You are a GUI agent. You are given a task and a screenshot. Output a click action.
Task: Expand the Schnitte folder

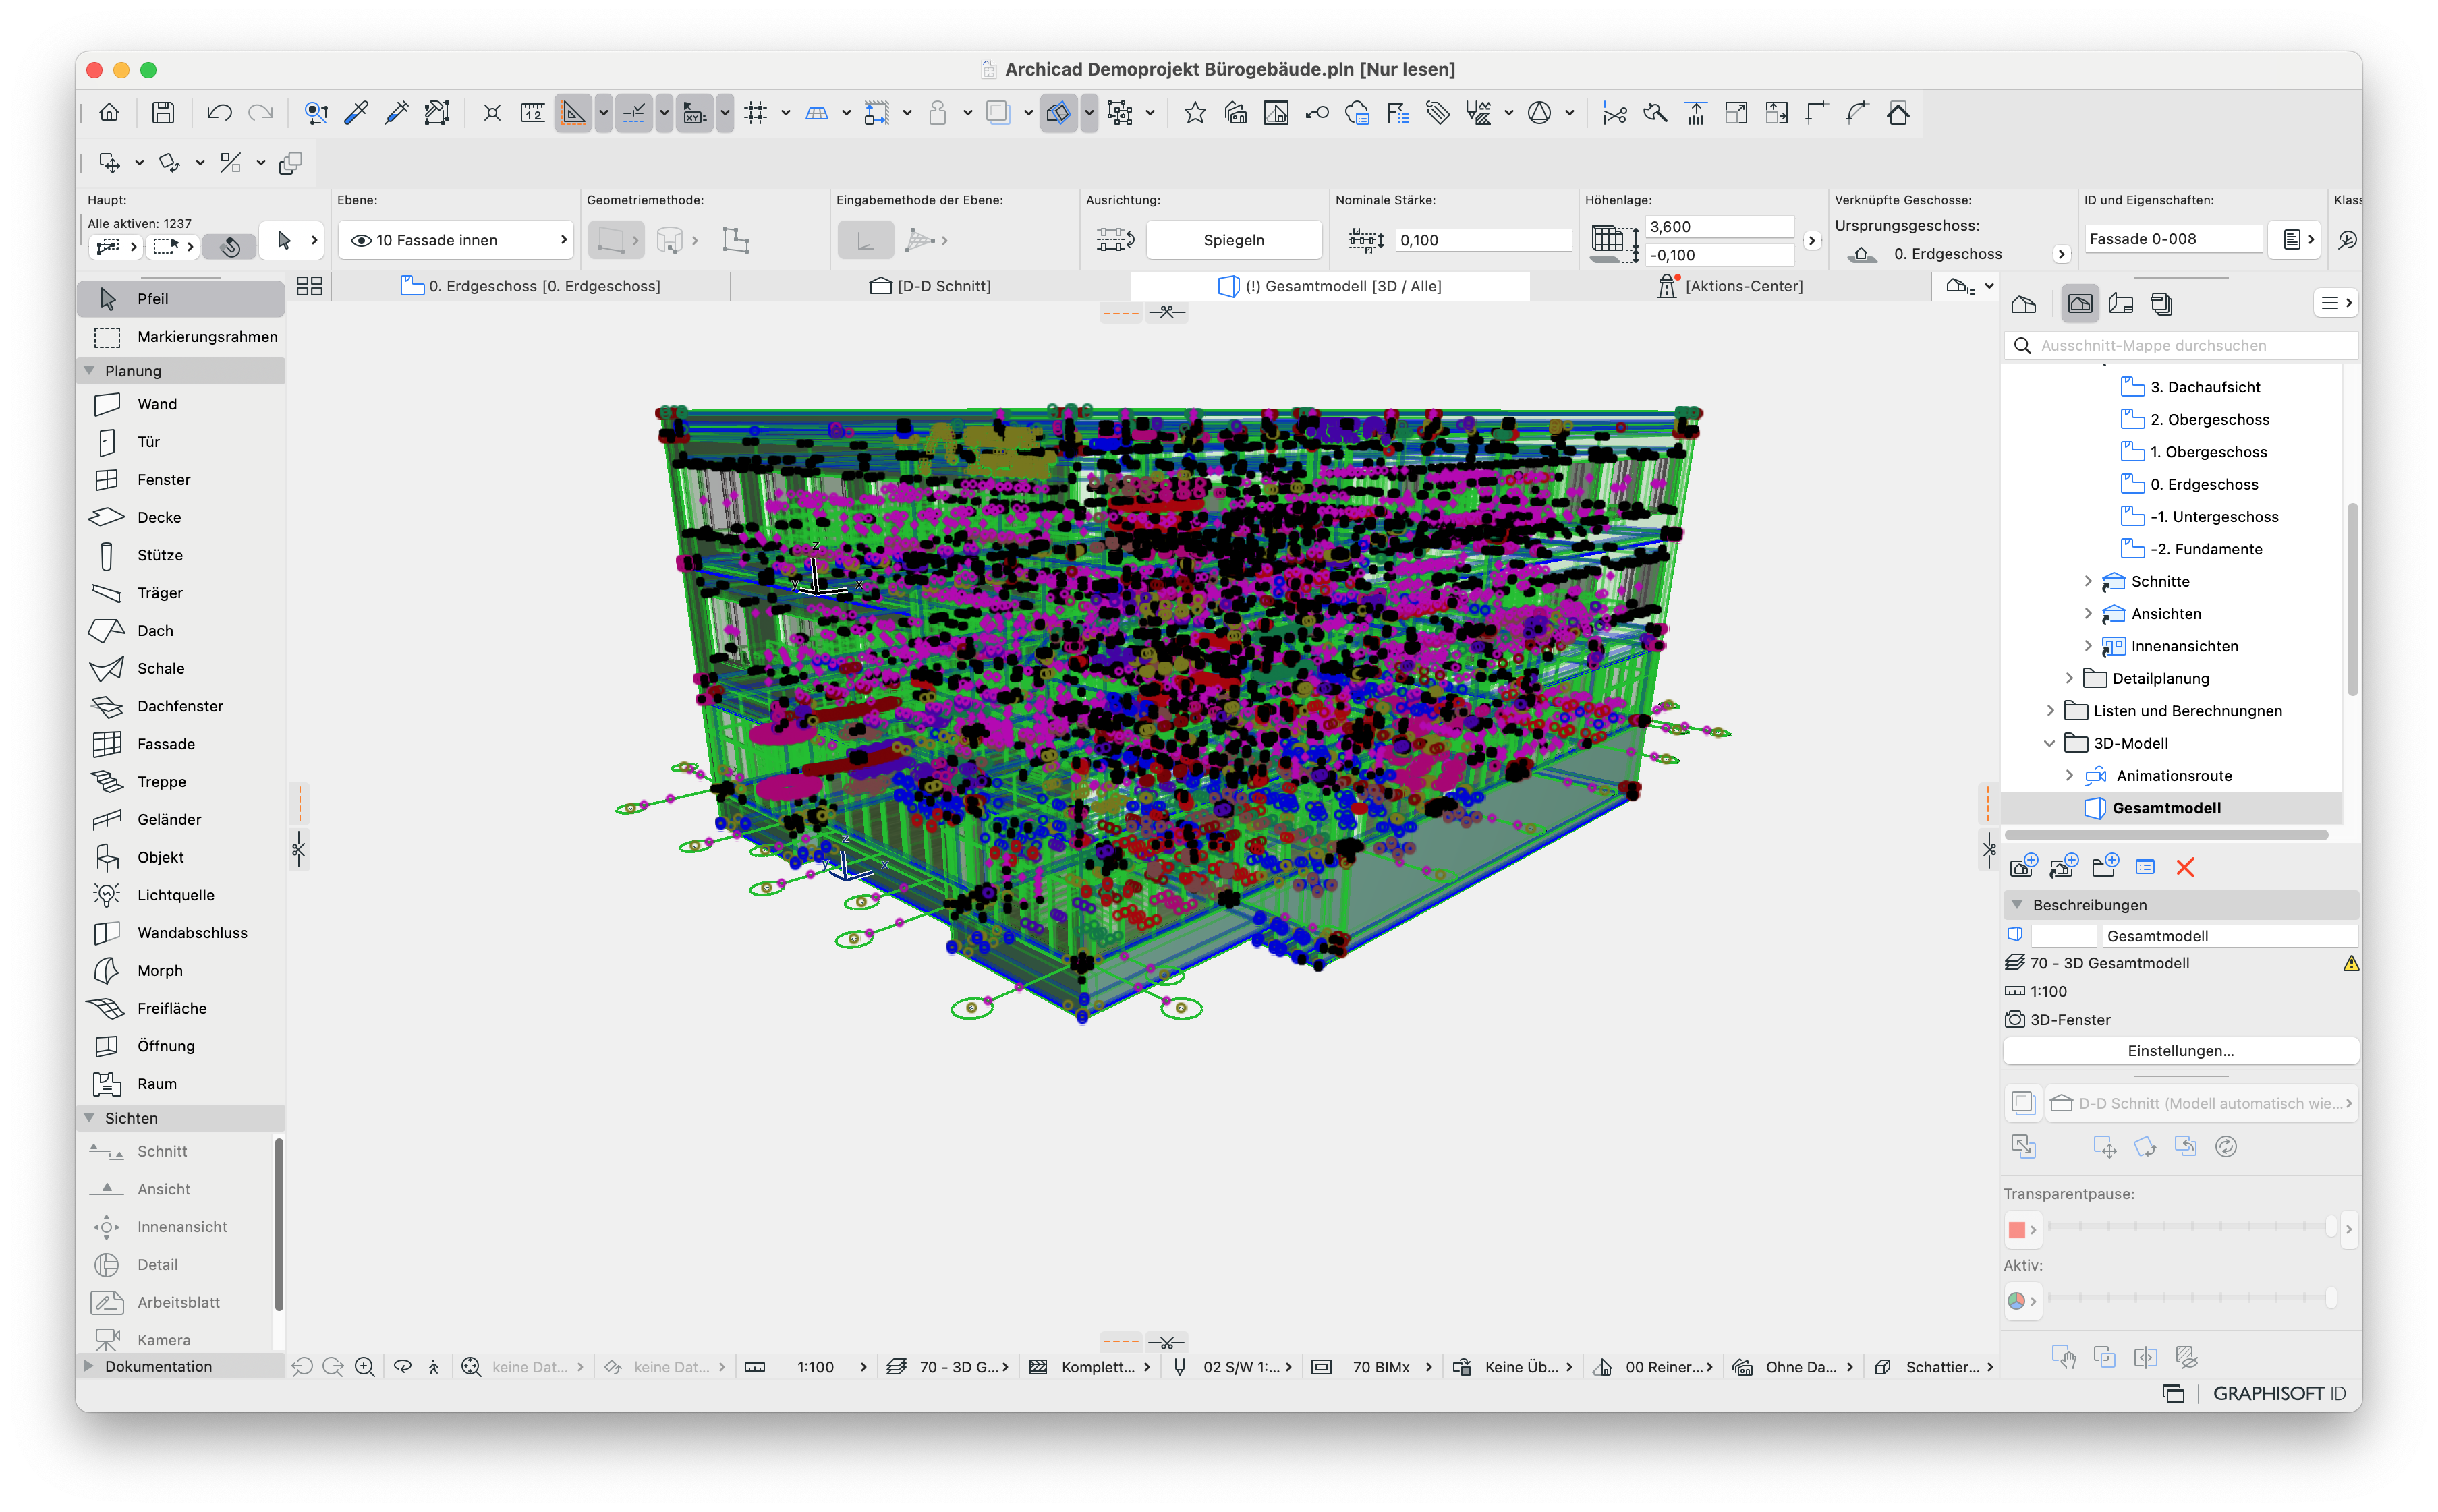2088,581
